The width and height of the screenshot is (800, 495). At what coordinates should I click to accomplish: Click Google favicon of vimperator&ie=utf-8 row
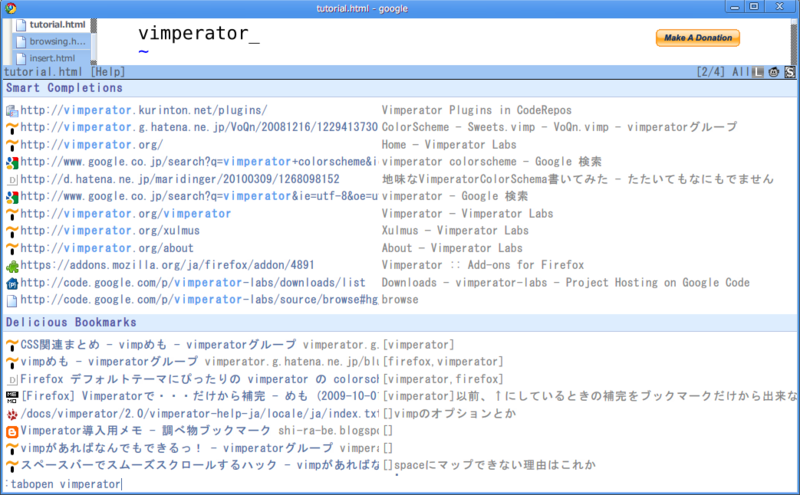click(x=12, y=197)
